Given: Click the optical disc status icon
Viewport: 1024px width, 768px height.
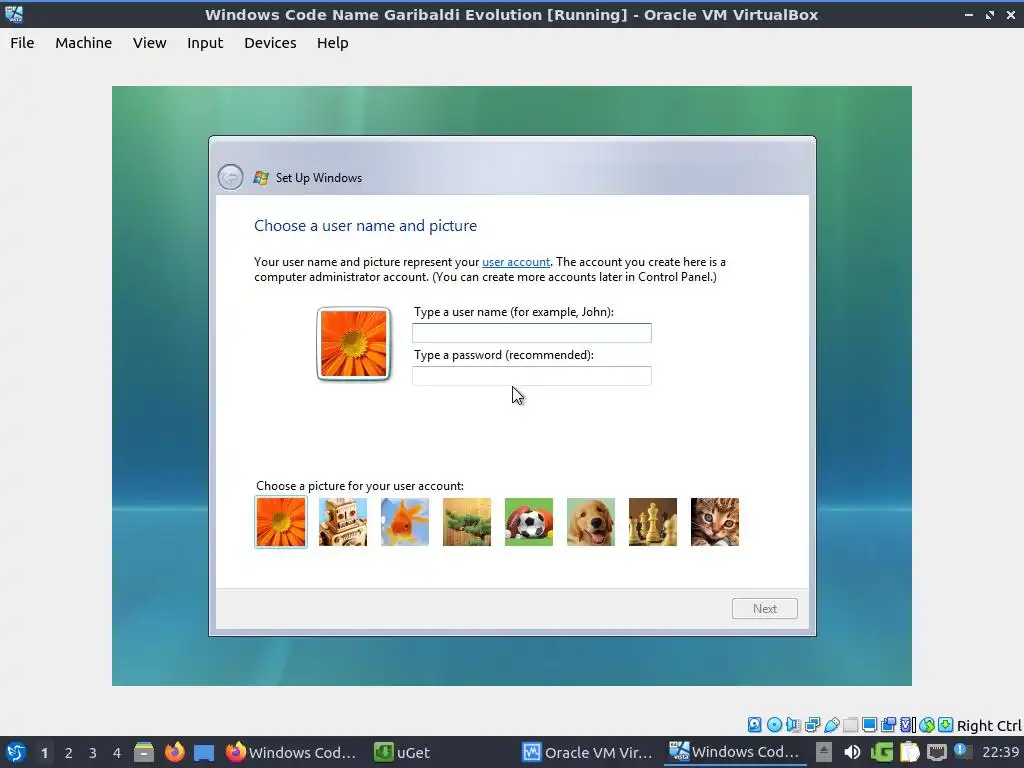Looking at the screenshot, I should pyautogui.click(x=775, y=724).
